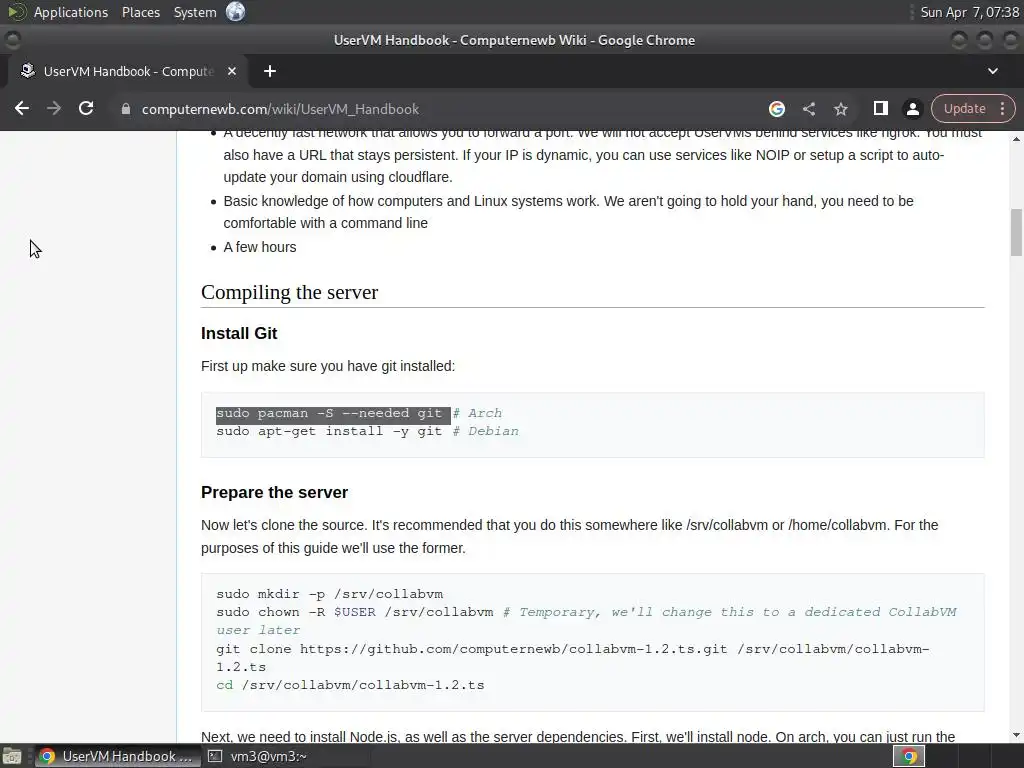This screenshot has width=1024, height=768.
Task: Click the Prepare the server heading
Action: pos(274,492)
